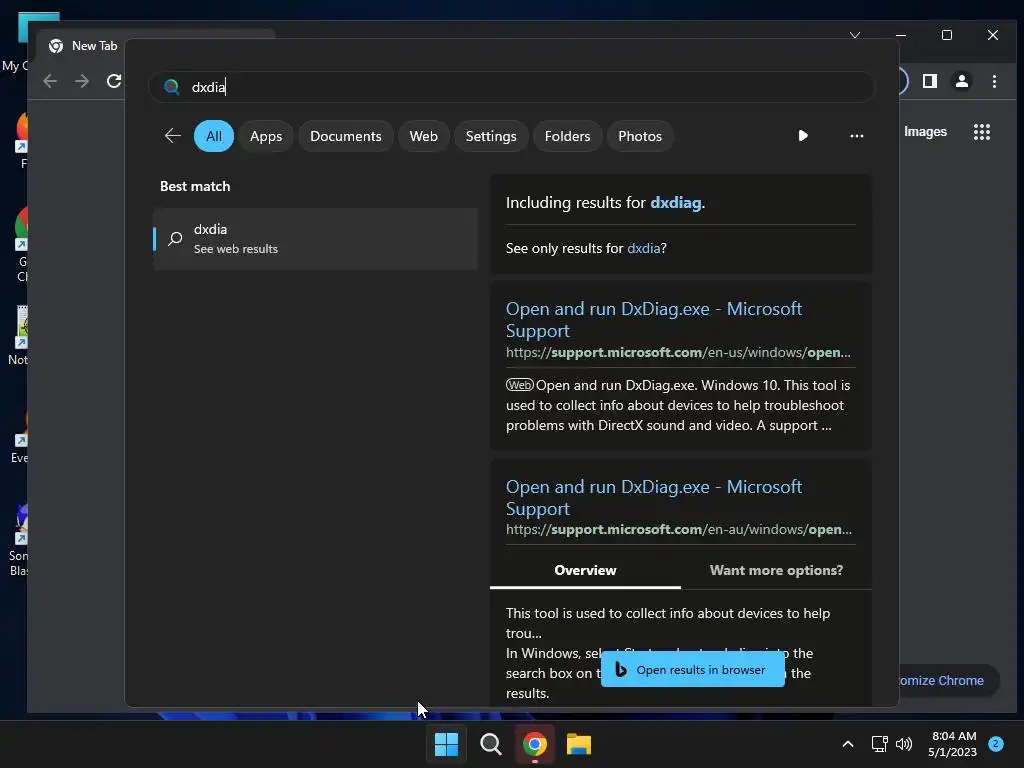This screenshot has height=768, width=1024.
Task: Click the volume speaker icon
Action: [x=904, y=744]
